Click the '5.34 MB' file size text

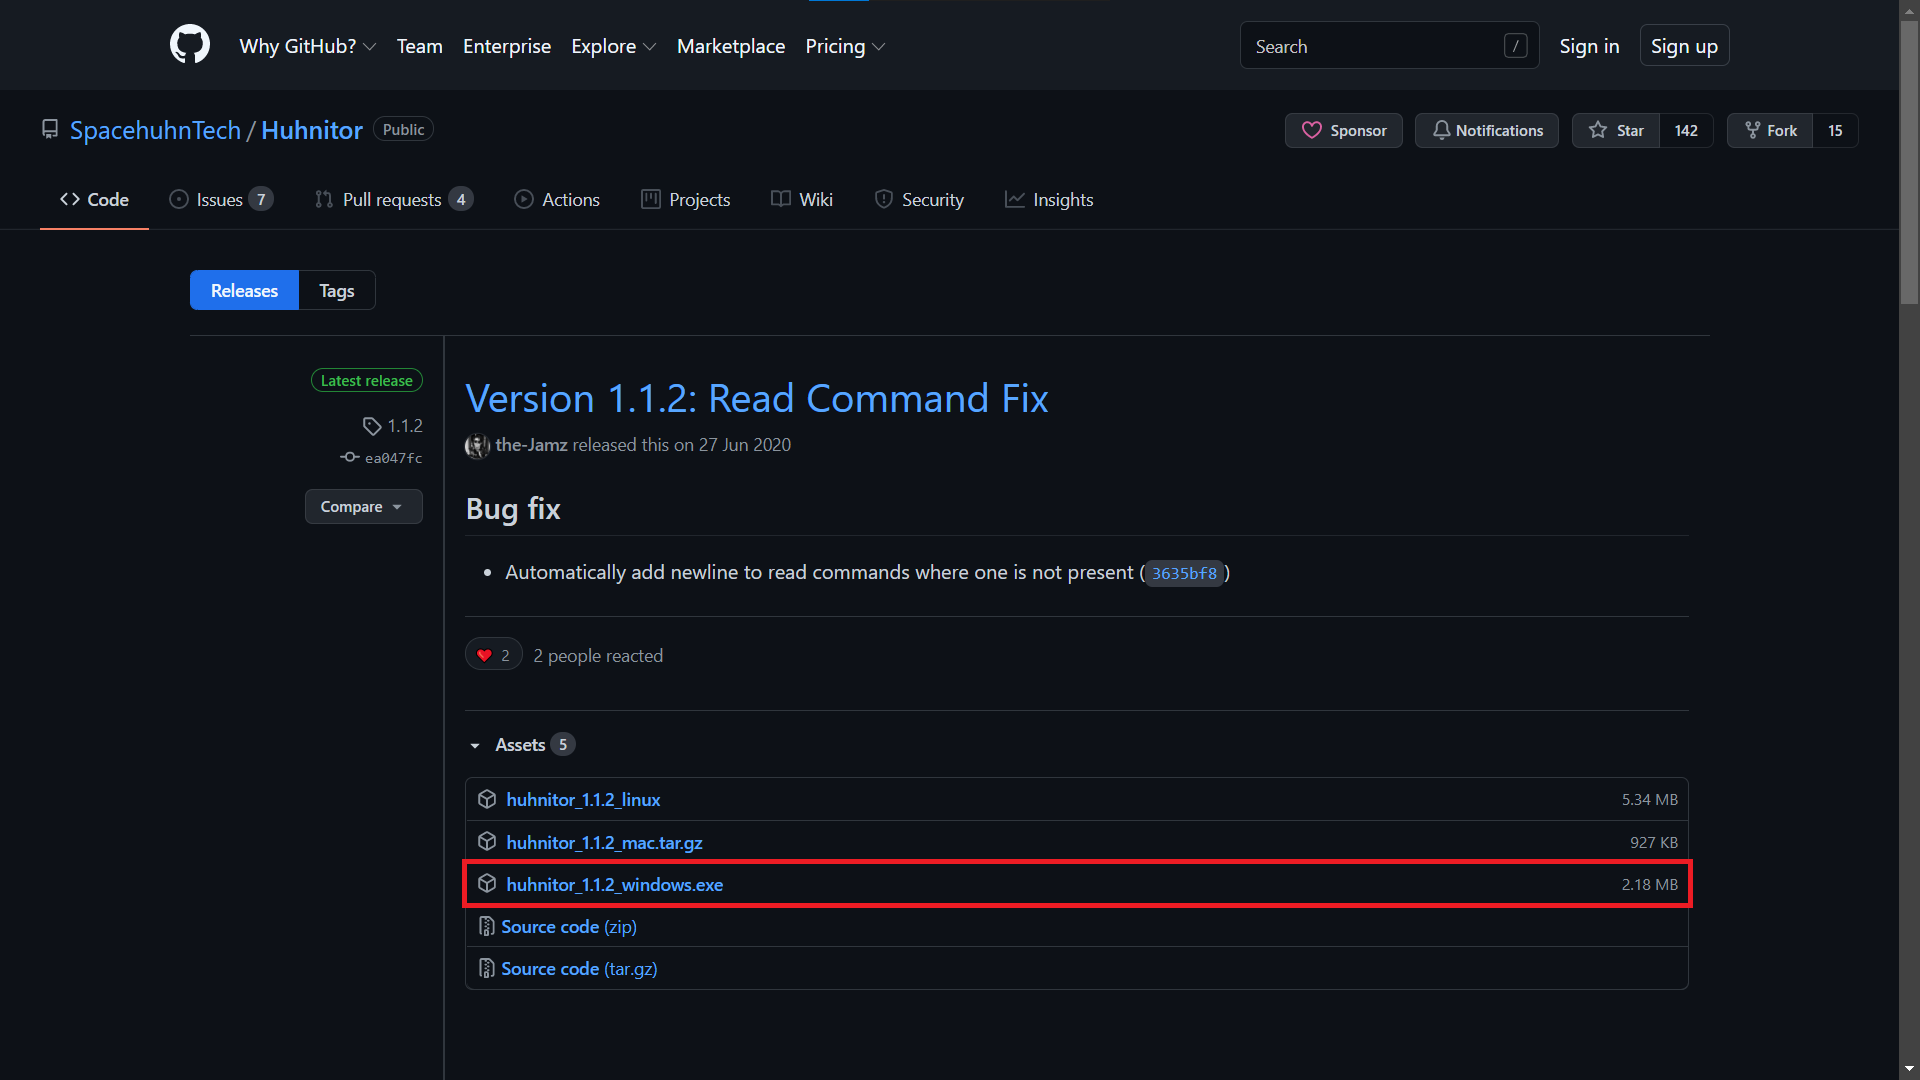[x=1650, y=799]
